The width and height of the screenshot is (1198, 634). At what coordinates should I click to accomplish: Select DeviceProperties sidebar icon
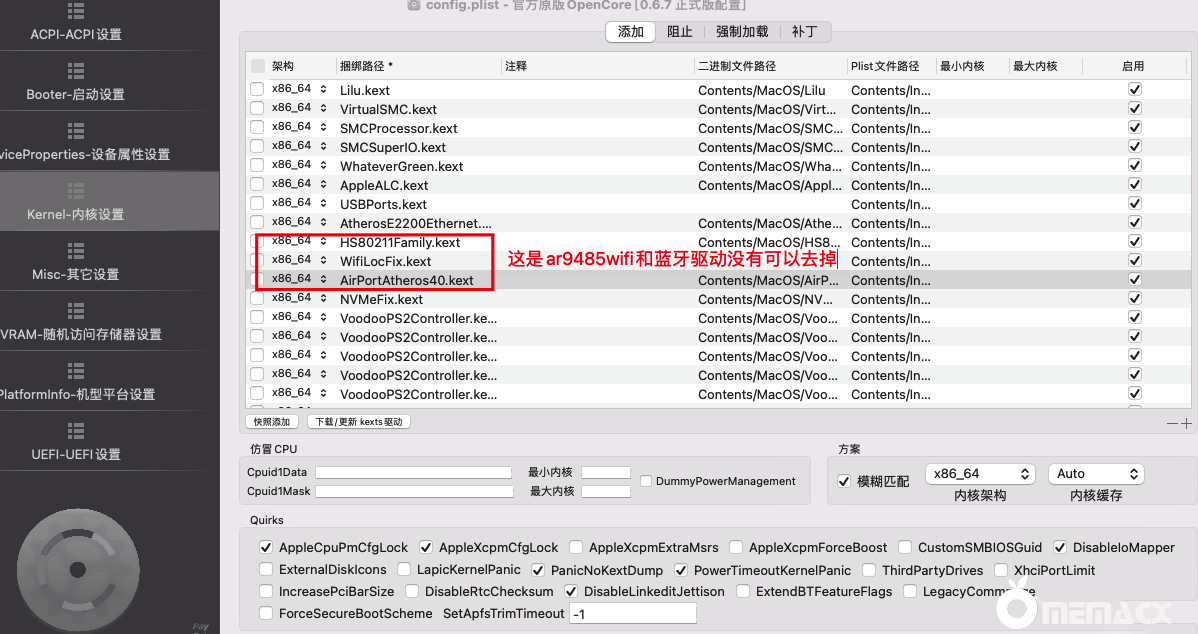click(x=76, y=131)
